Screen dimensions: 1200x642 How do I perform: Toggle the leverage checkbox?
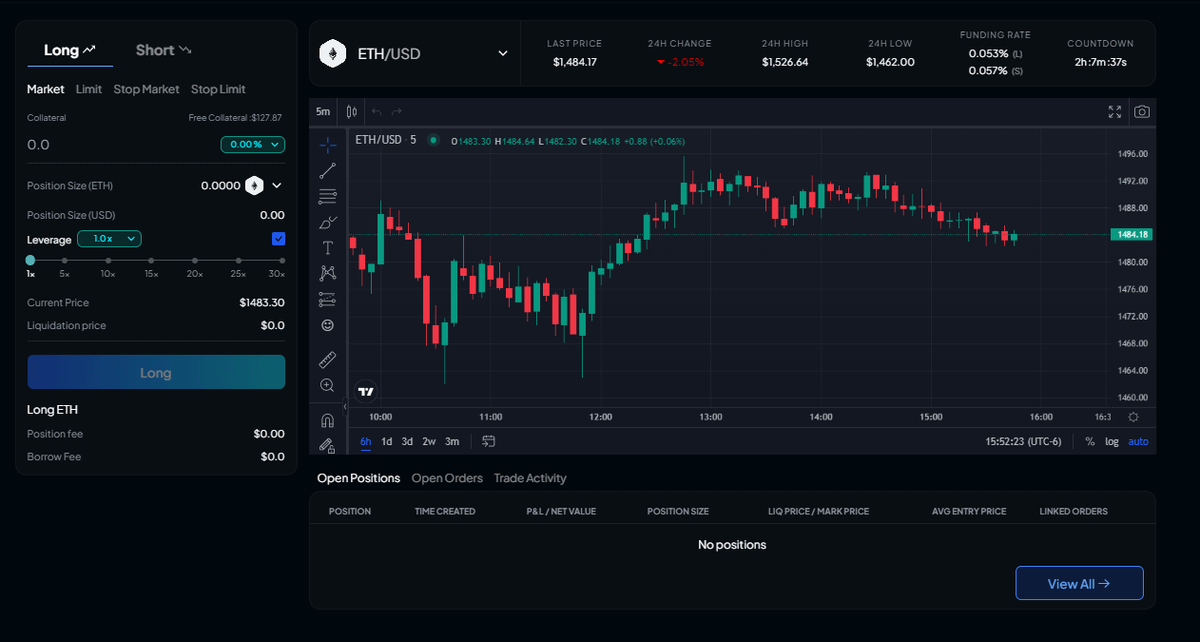tap(278, 239)
